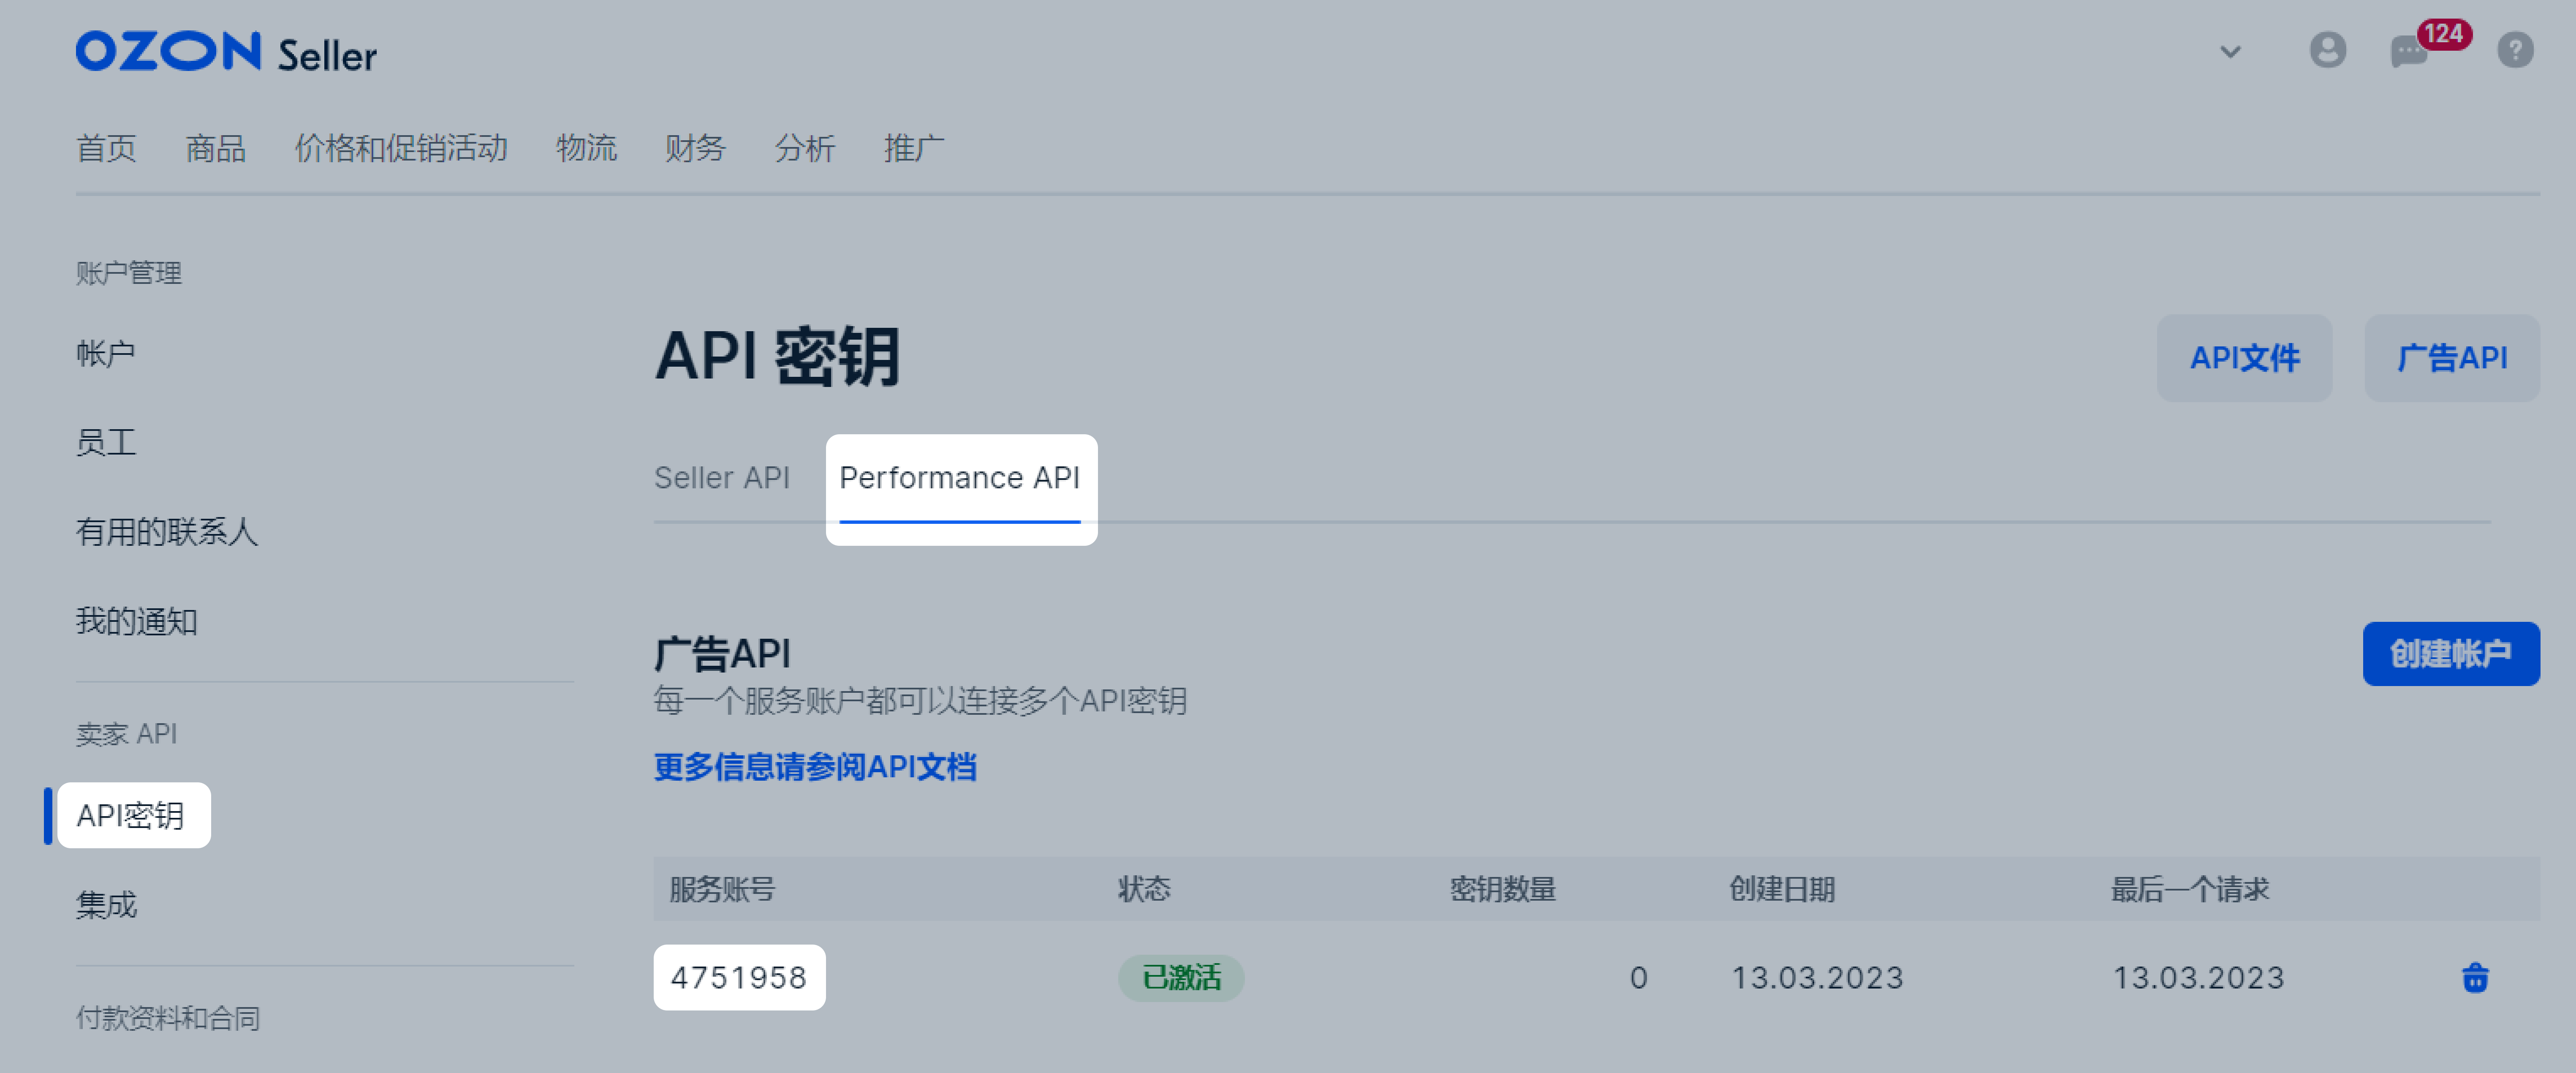This screenshot has height=1073, width=2576.
Task: Go to 物流 in top navigation
Action: (x=586, y=148)
